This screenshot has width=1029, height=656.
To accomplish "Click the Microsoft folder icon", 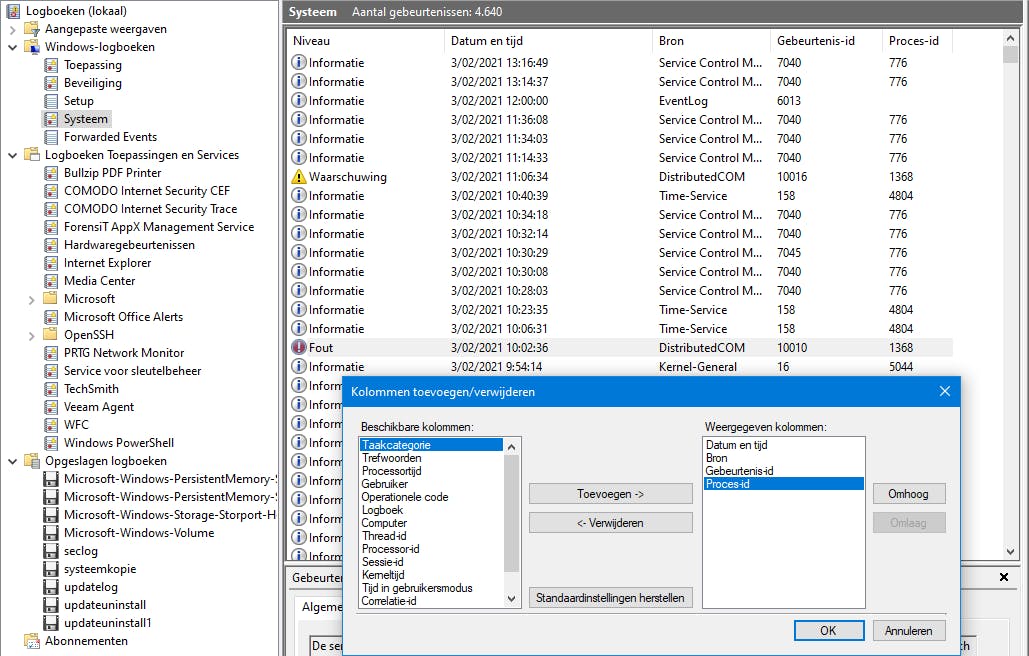I will [51, 298].
